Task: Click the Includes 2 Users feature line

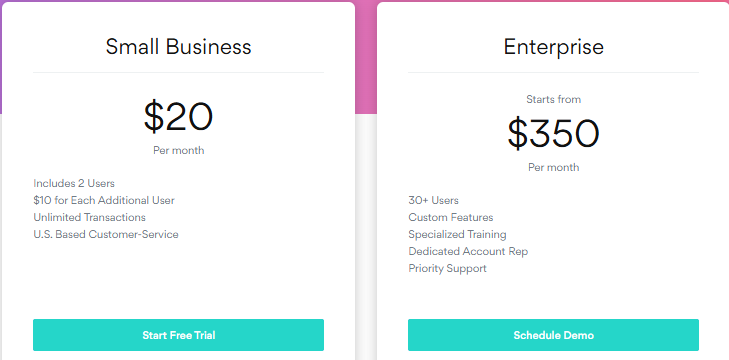Action: tap(74, 183)
